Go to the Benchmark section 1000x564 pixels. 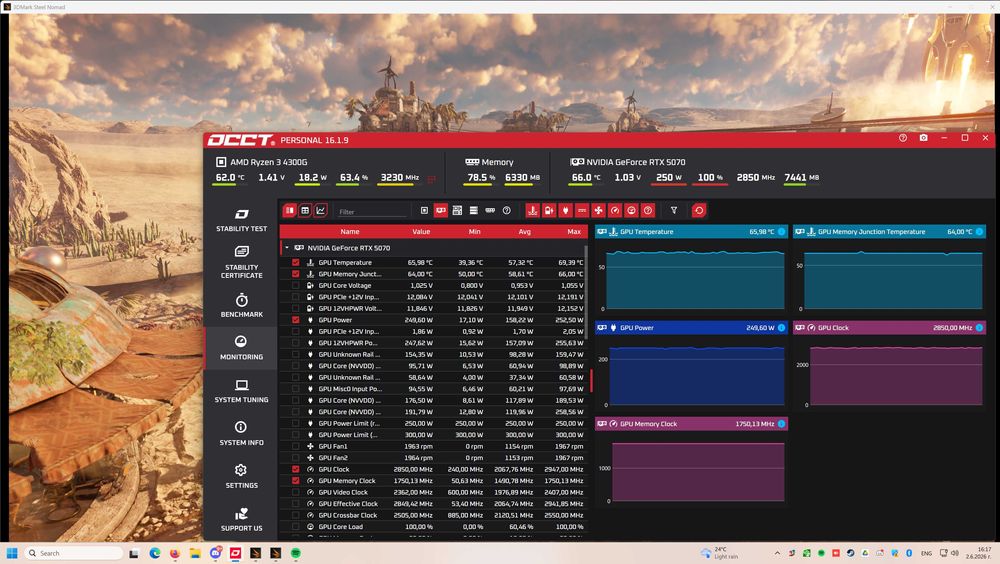coord(241,306)
